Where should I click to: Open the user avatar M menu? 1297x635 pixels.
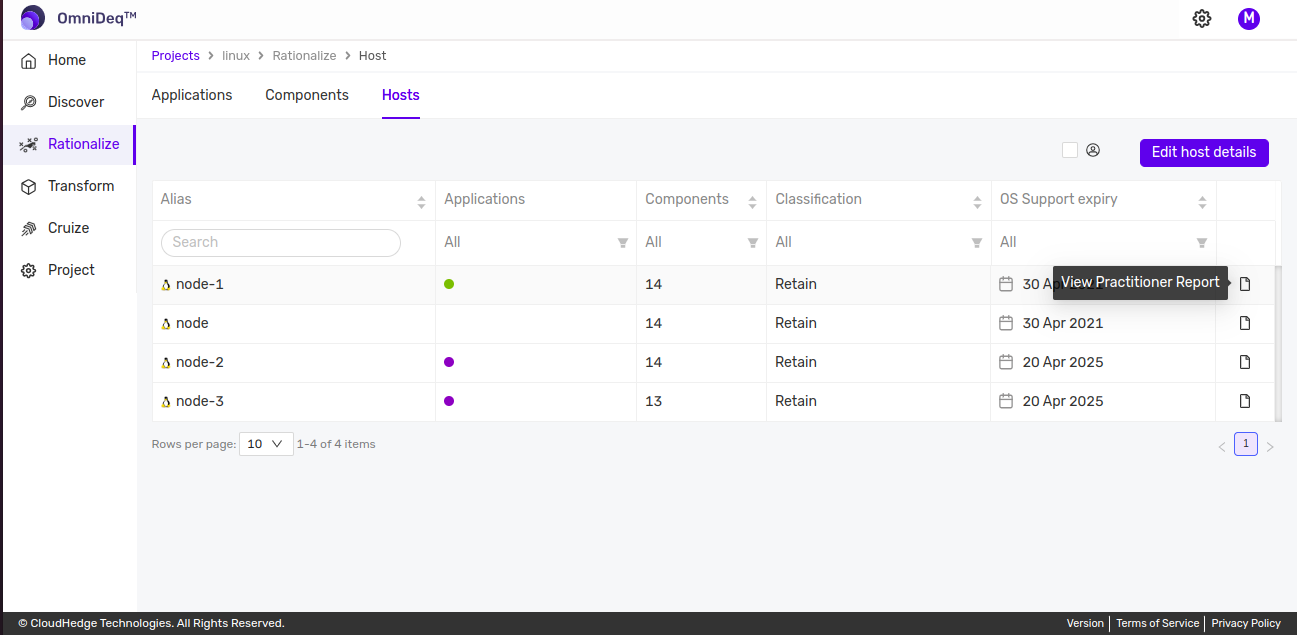1248,18
